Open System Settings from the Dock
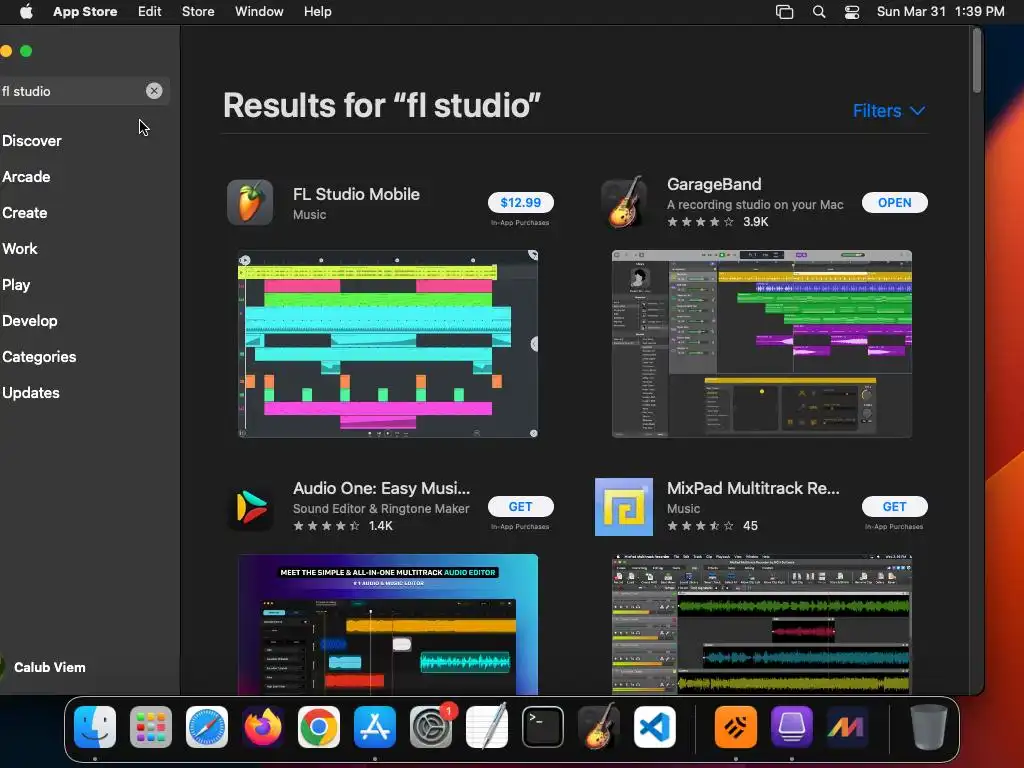The width and height of the screenshot is (1024, 768). (x=431, y=727)
